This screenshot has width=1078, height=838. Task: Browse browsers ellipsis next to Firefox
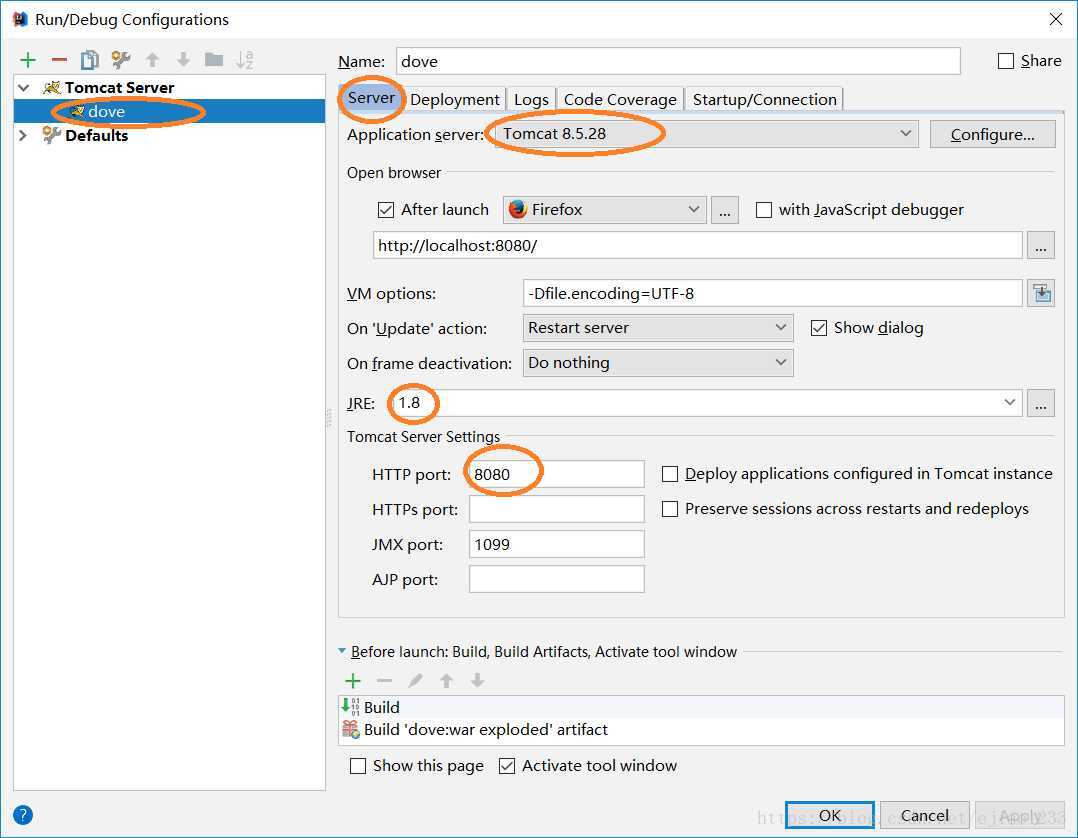coord(725,210)
